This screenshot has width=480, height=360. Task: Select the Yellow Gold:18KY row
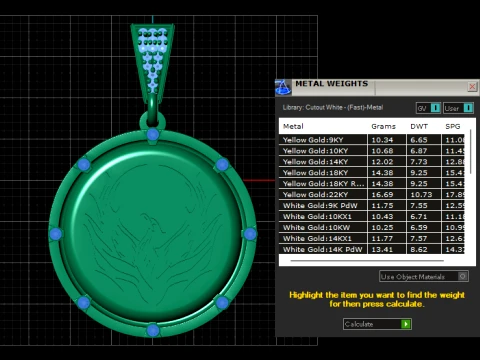(x=372, y=173)
